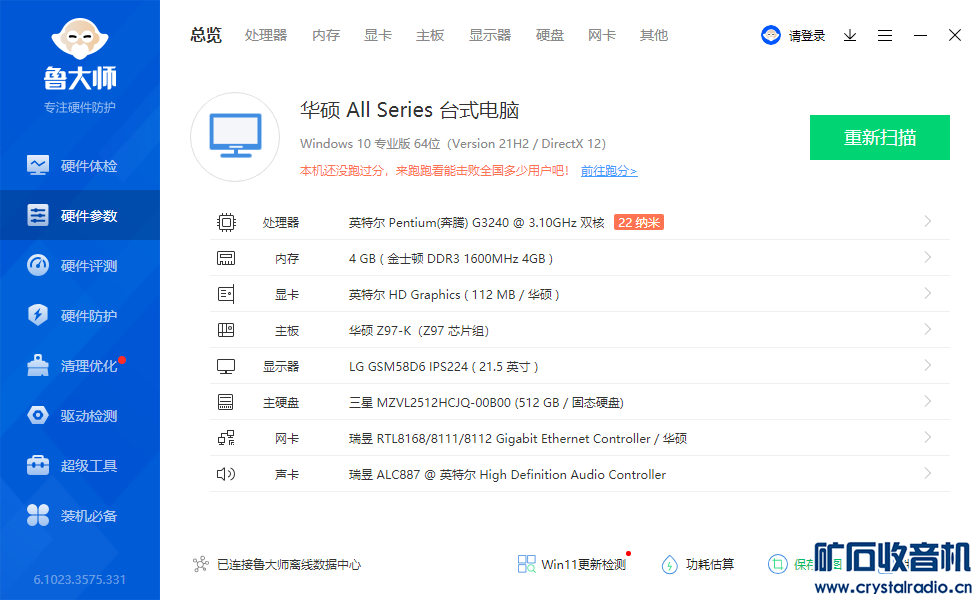Click the user avatar next to 请登录
The width and height of the screenshot is (980, 600).
(771, 35)
